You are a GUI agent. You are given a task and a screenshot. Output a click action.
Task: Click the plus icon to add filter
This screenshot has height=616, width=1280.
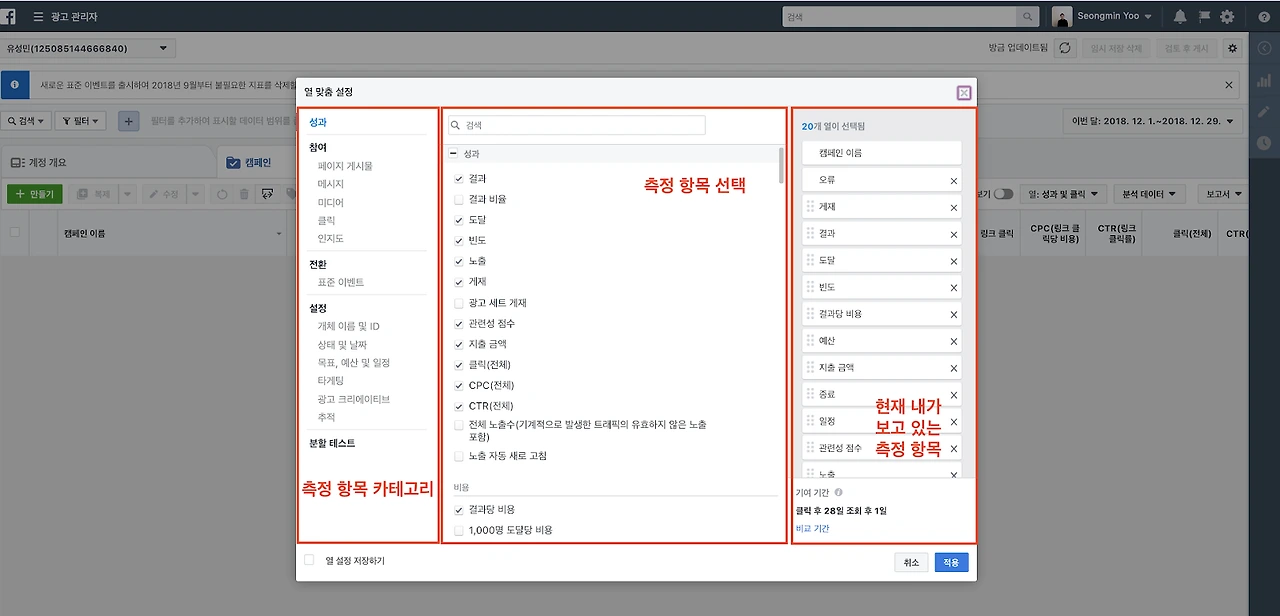tap(129, 121)
